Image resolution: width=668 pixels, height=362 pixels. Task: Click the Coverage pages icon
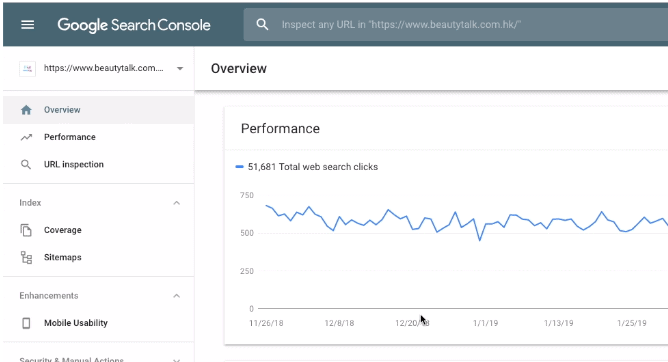(26, 230)
